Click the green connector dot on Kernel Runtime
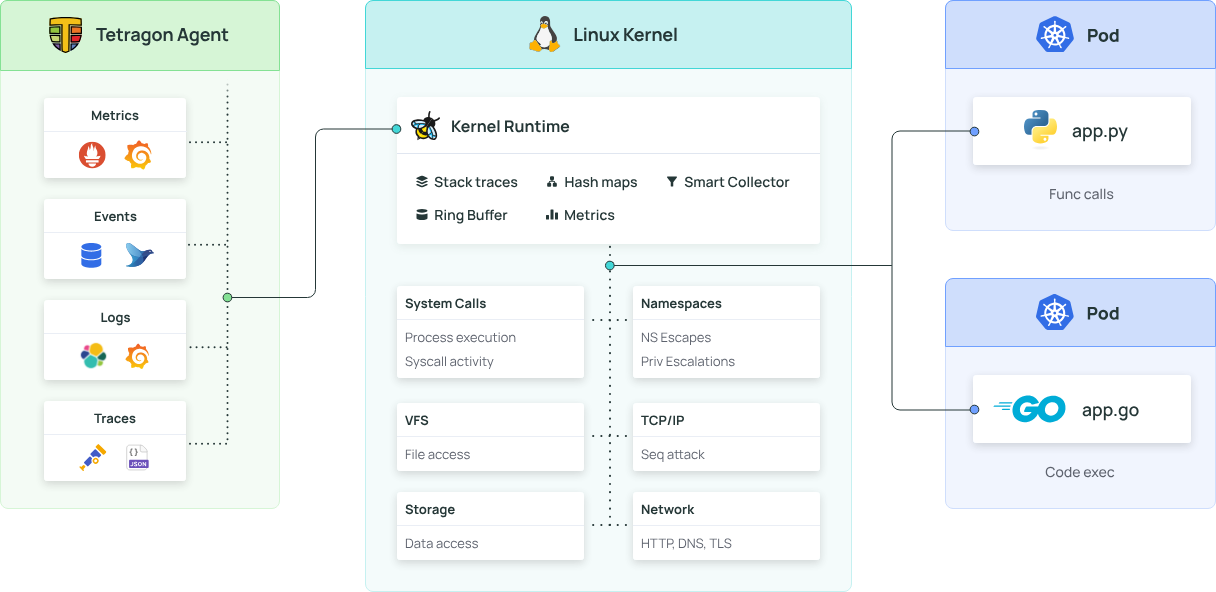 [x=397, y=129]
